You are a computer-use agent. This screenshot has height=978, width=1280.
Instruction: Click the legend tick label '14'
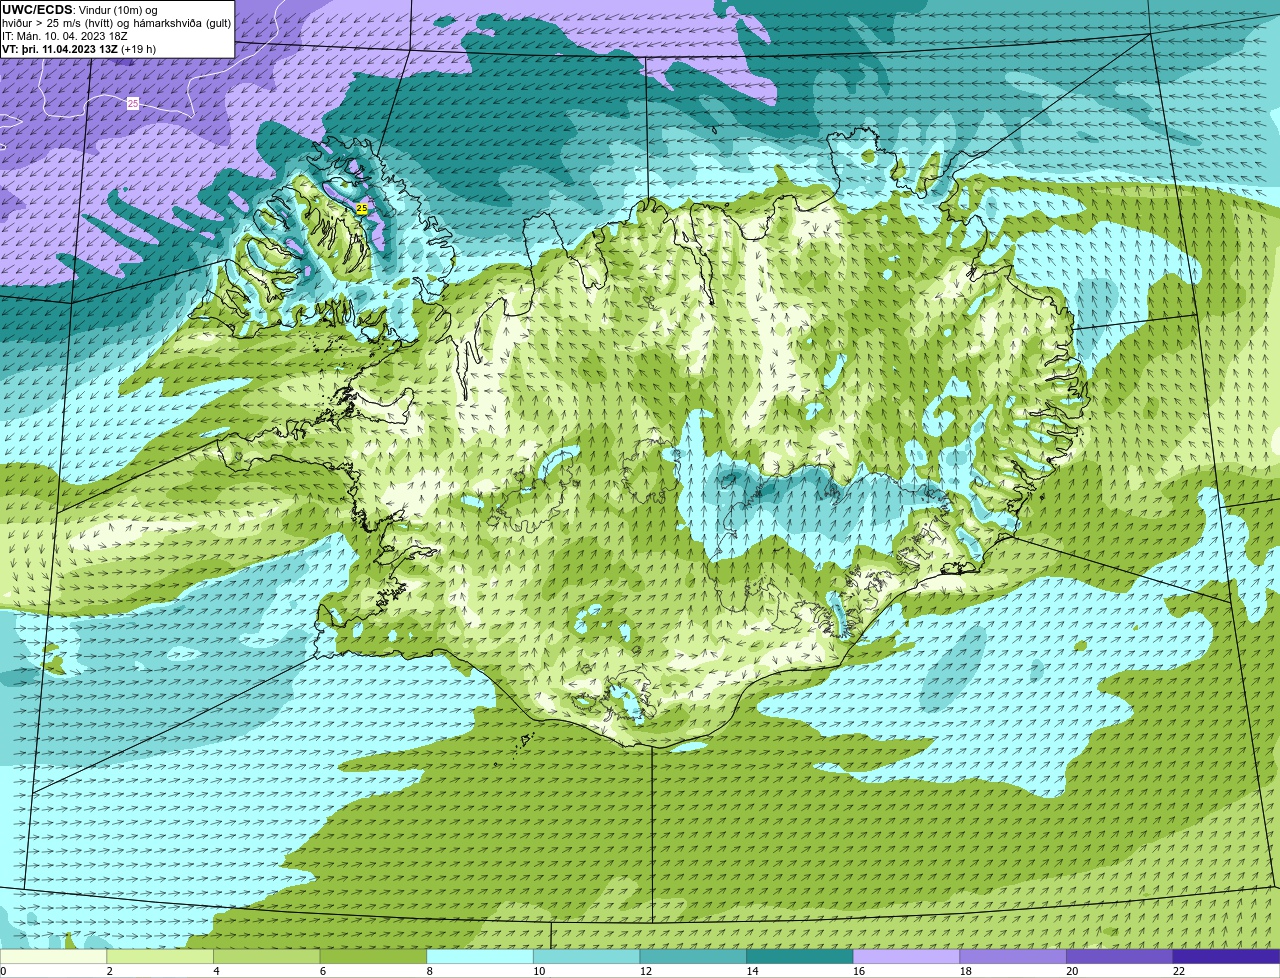(x=752, y=971)
